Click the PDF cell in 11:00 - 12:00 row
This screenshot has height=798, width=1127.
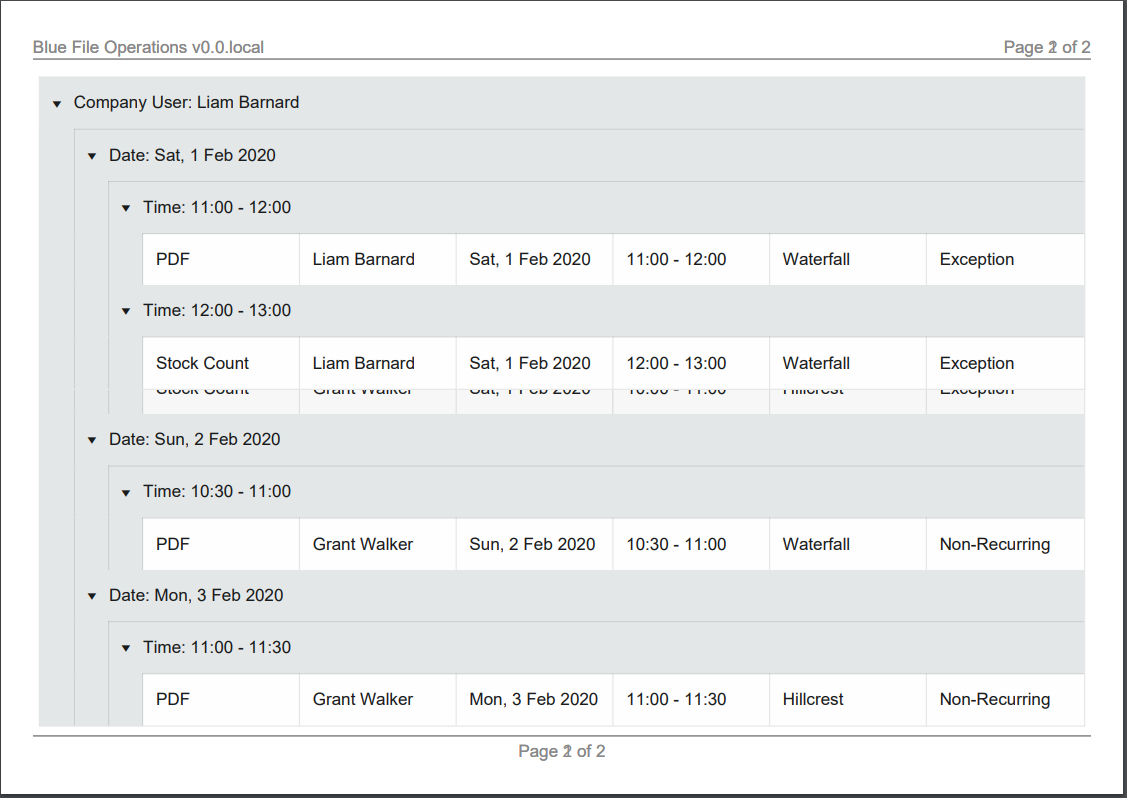coord(173,259)
